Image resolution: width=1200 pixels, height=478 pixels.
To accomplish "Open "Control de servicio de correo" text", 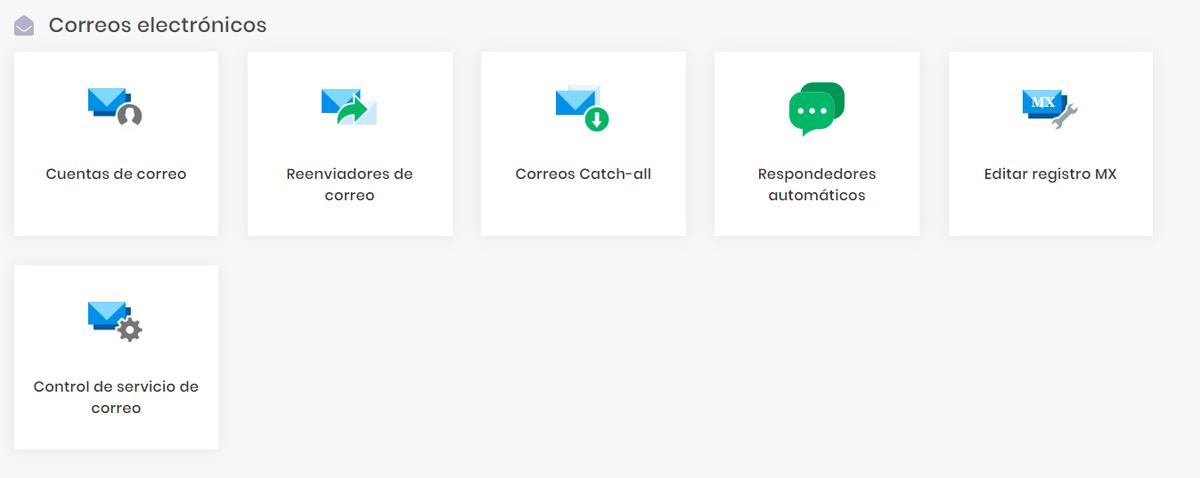I will point(116,398).
